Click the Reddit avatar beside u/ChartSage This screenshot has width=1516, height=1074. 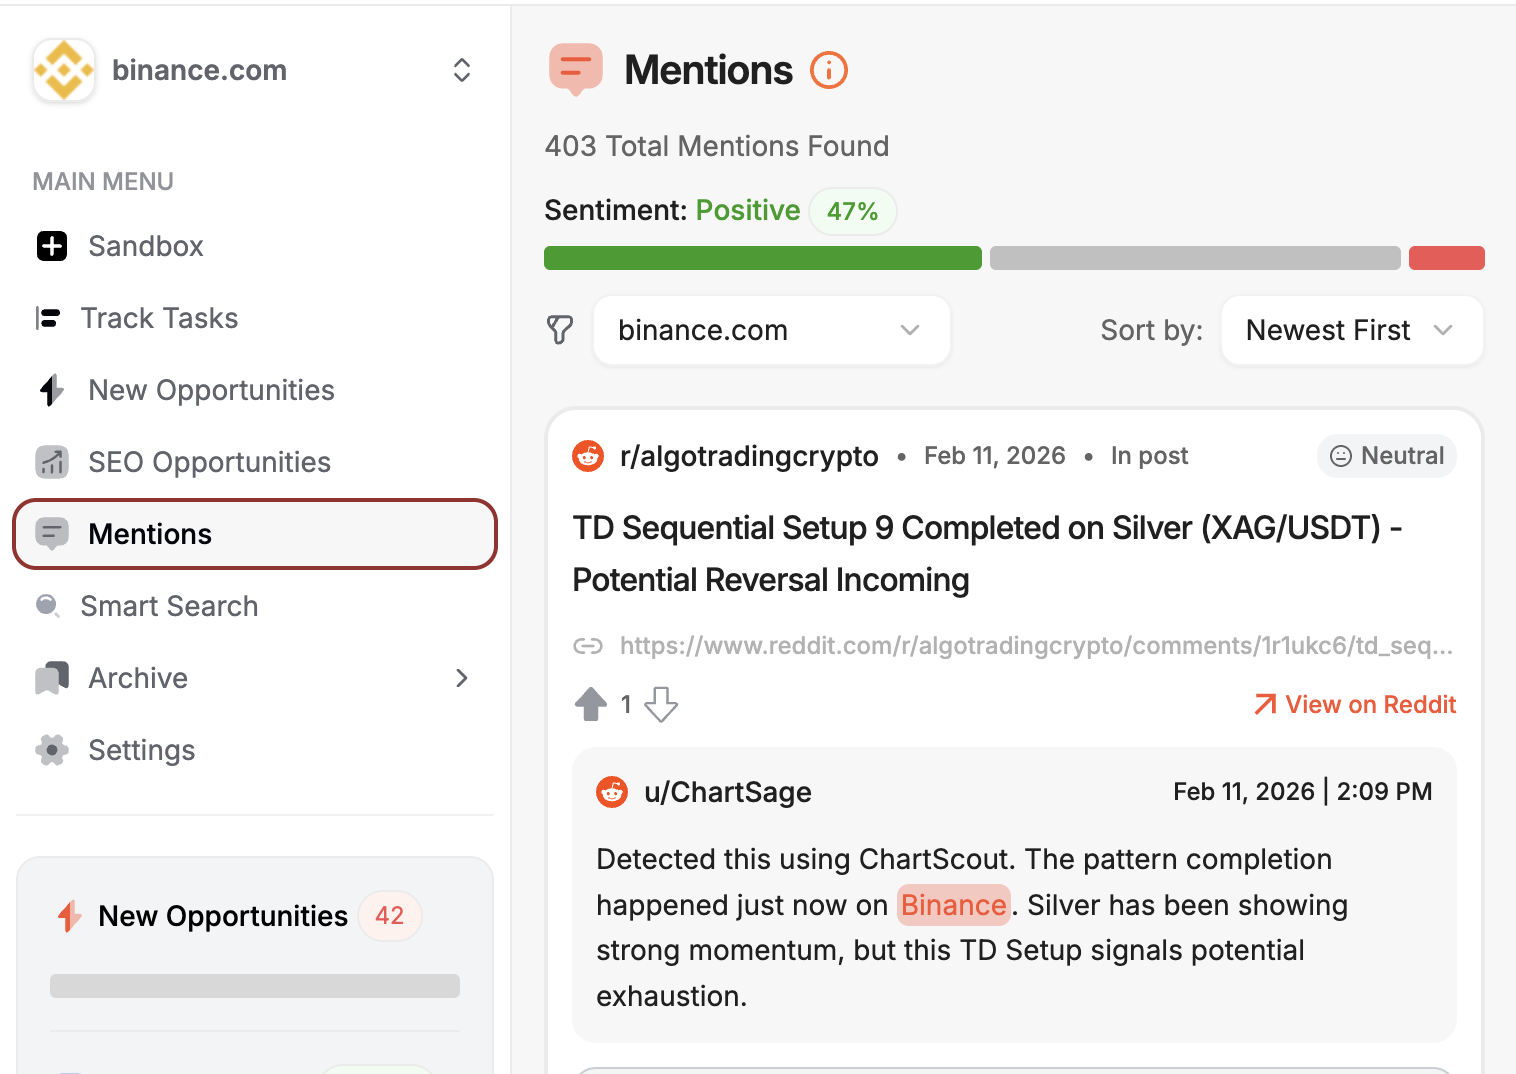pos(612,792)
